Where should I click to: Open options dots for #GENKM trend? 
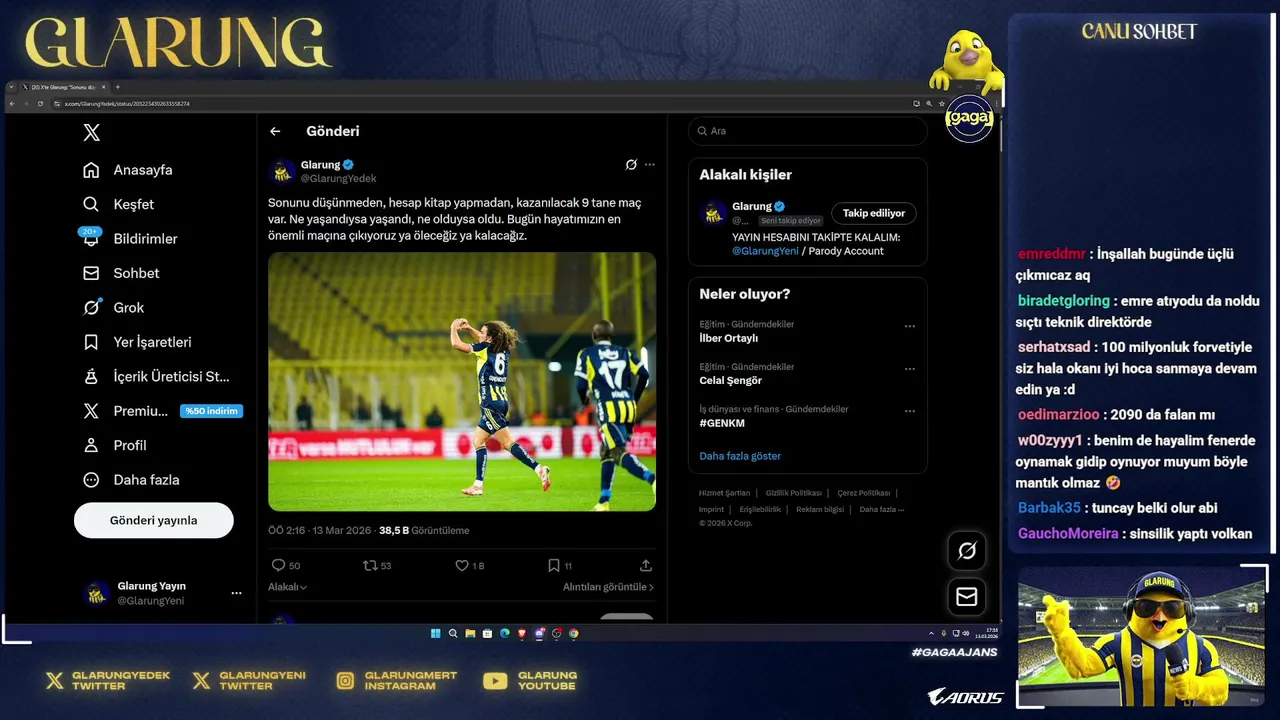pyautogui.click(x=909, y=411)
